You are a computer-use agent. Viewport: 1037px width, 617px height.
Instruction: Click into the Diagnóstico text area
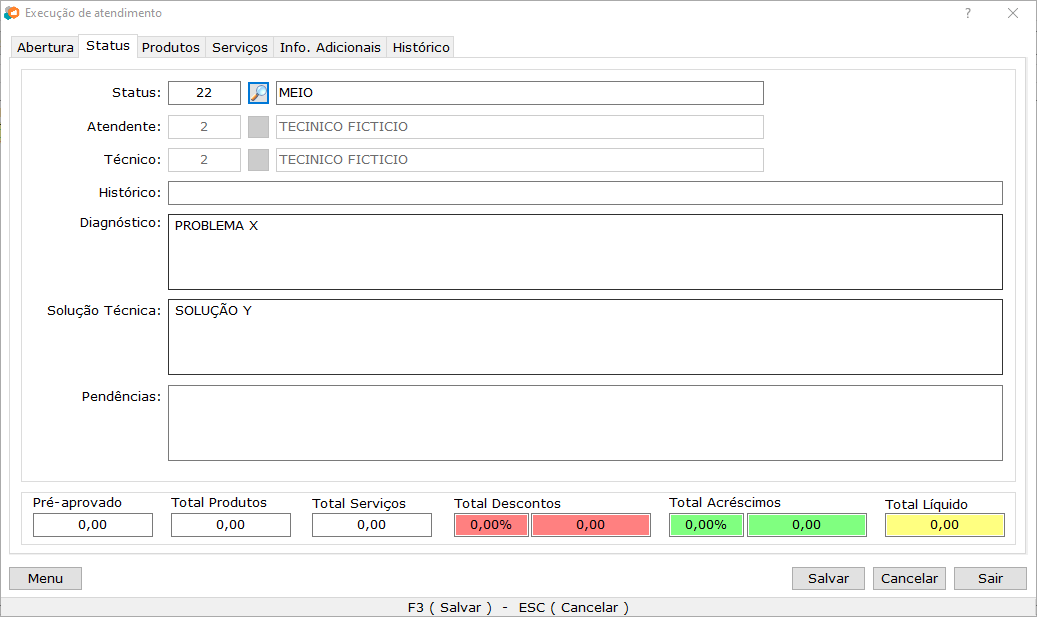585,252
